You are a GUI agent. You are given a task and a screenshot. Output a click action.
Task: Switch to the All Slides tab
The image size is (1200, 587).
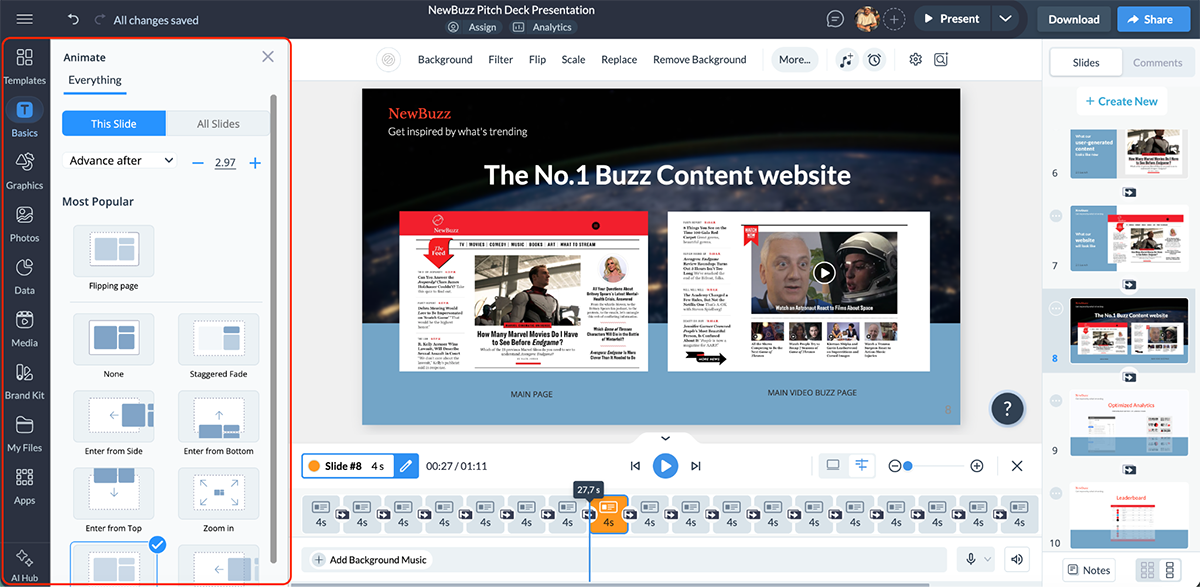pos(217,123)
